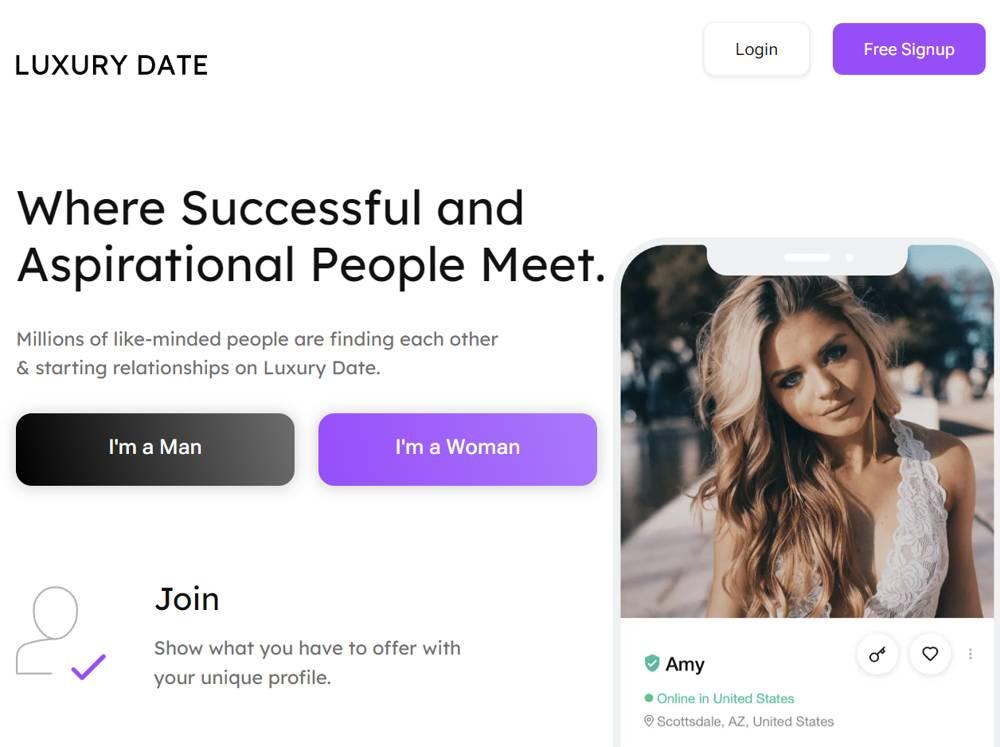Open the three-dot options menu on Amy's card
This screenshot has height=747, width=1000.
pyautogui.click(x=970, y=654)
